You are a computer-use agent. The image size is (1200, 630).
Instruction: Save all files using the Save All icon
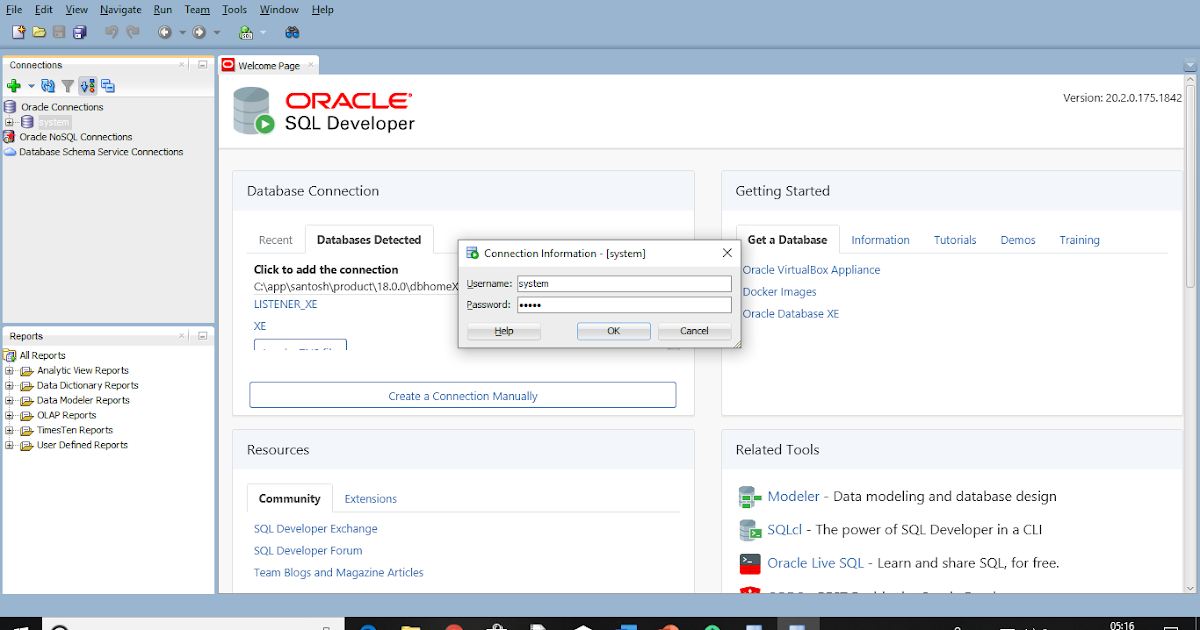(79, 32)
